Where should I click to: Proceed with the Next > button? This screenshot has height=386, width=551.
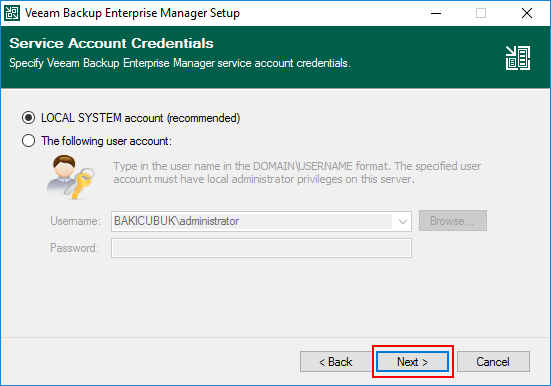pyautogui.click(x=413, y=362)
